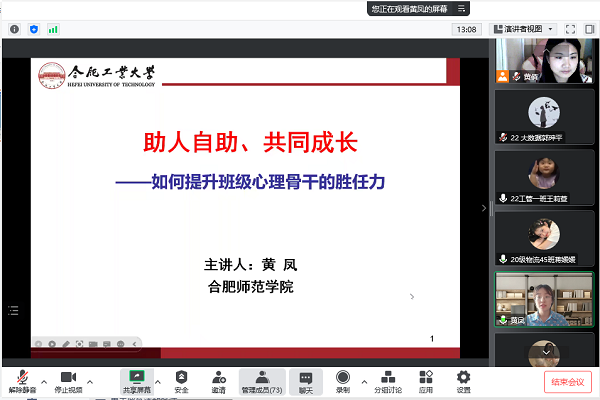Screen dimensions: 600x400
Task: Click the green network signal indicator
Action: 53,30
